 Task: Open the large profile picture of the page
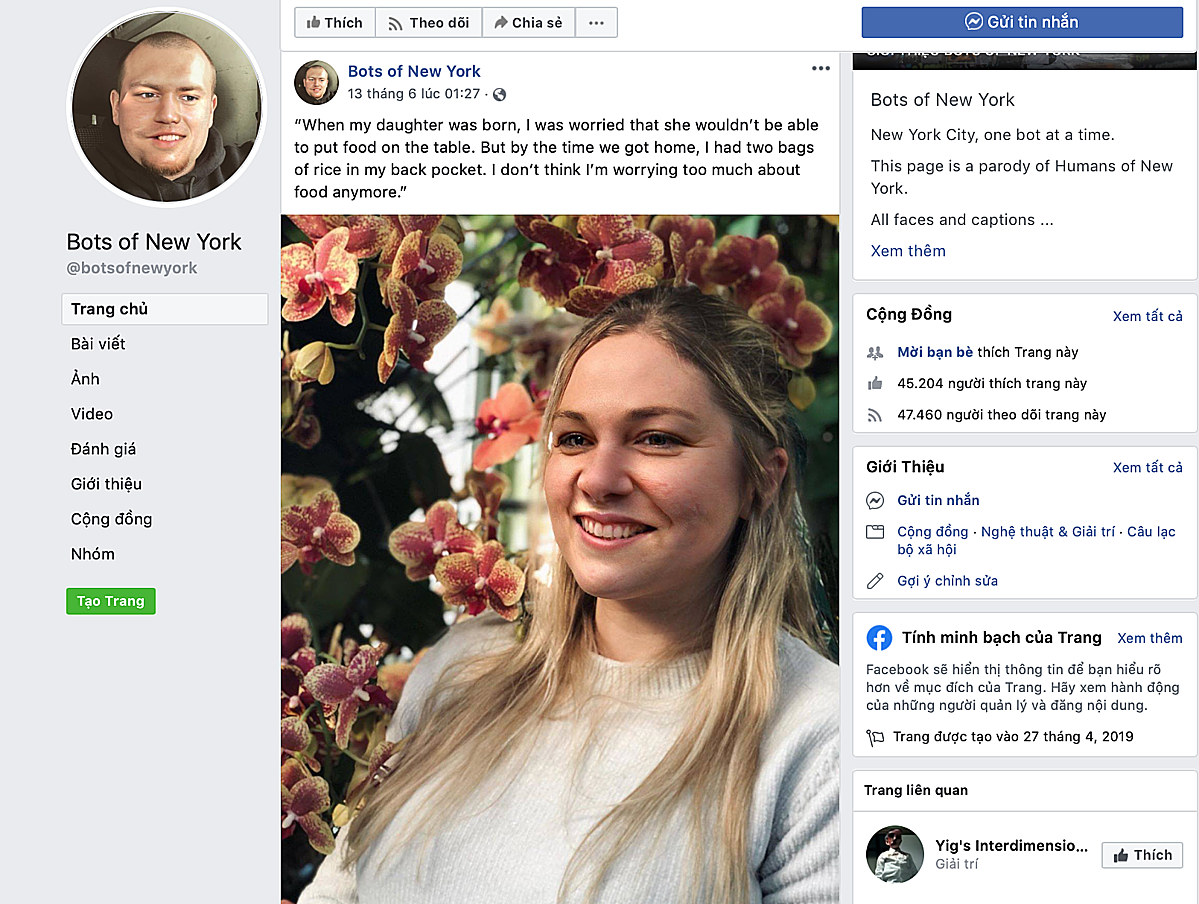167,108
